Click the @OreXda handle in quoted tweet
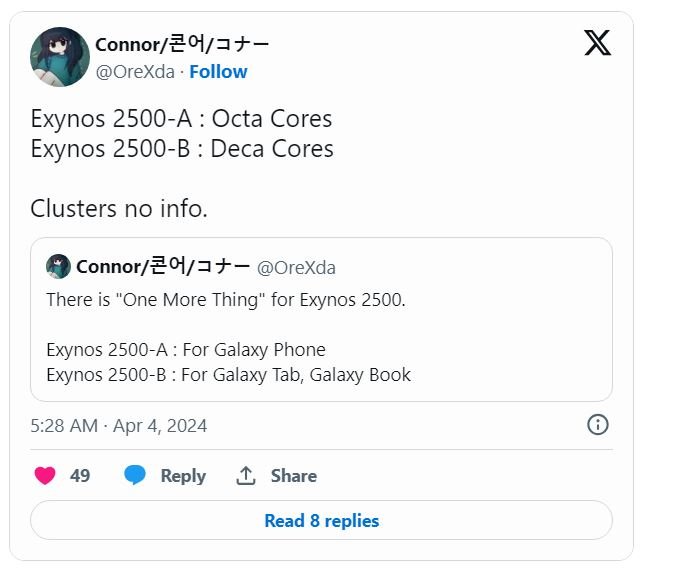The width and height of the screenshot is (678, 578). pyautogui.click(x=296, y=268)
